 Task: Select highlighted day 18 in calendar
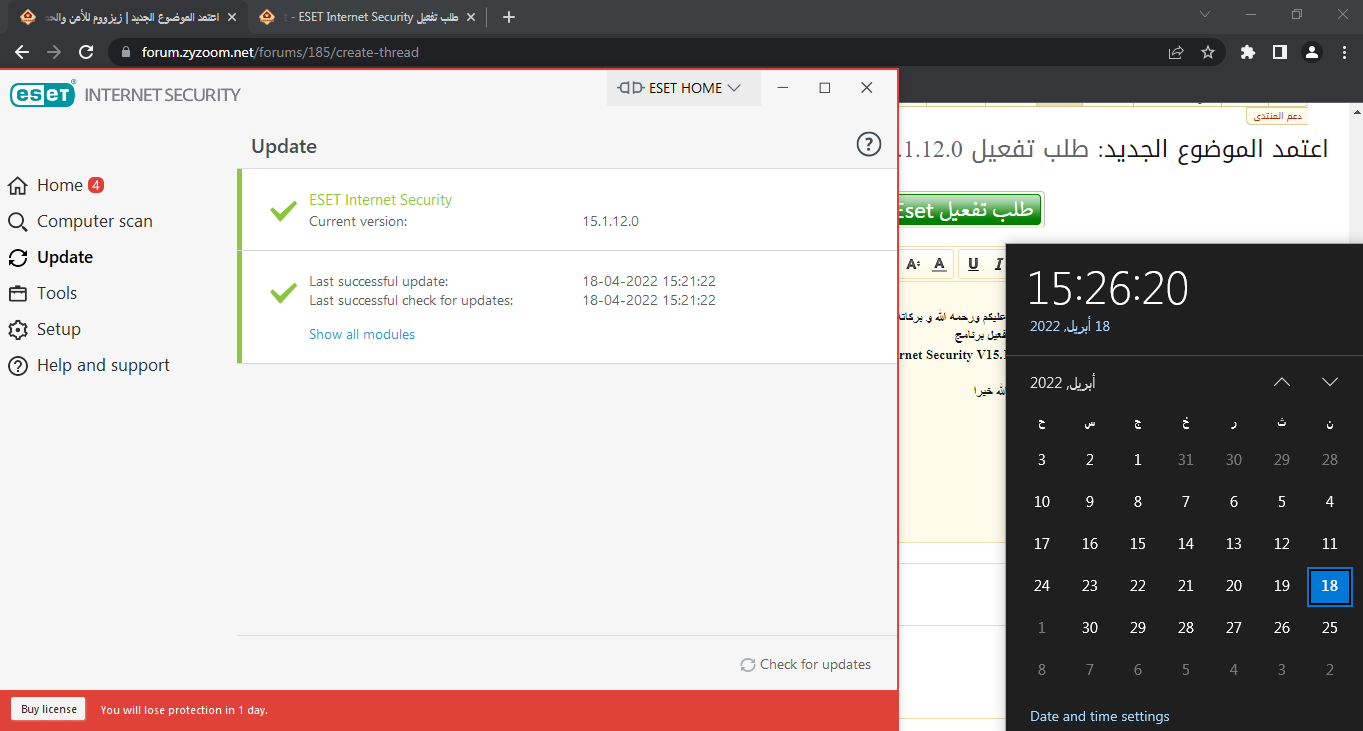click(1329, 586)
